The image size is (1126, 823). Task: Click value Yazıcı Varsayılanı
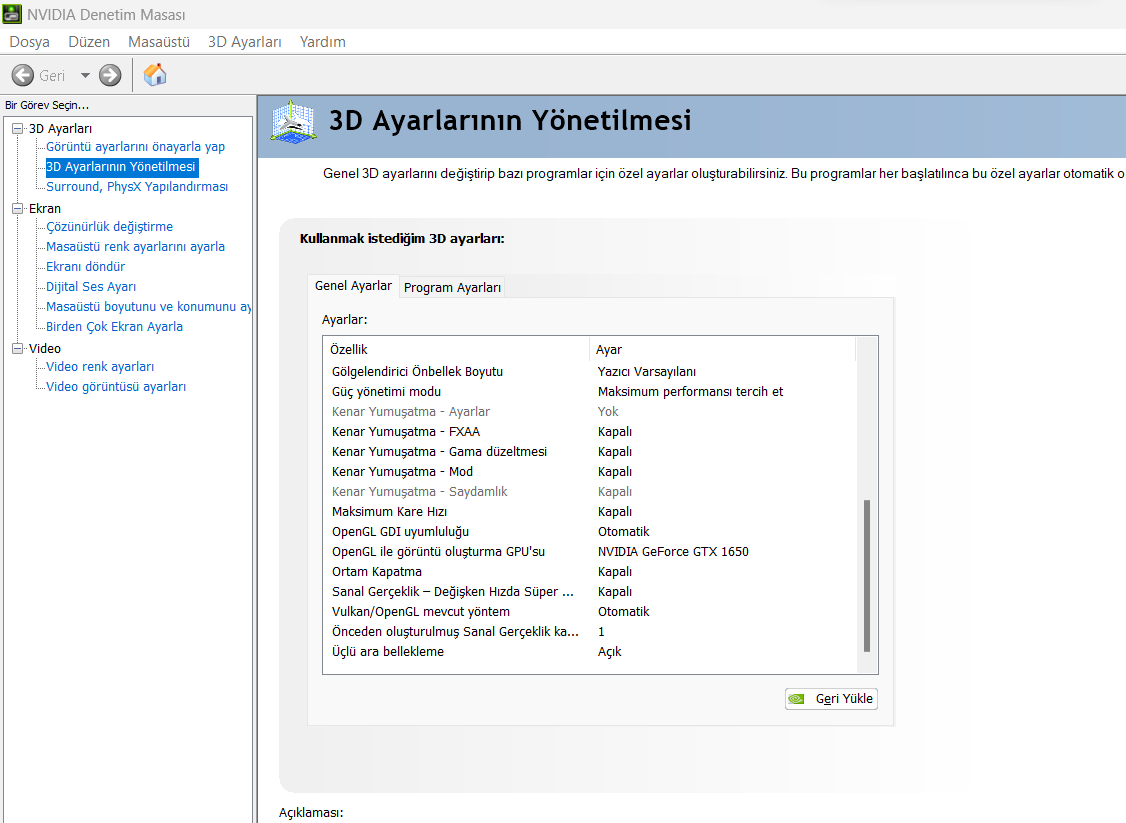click(646, 371)
